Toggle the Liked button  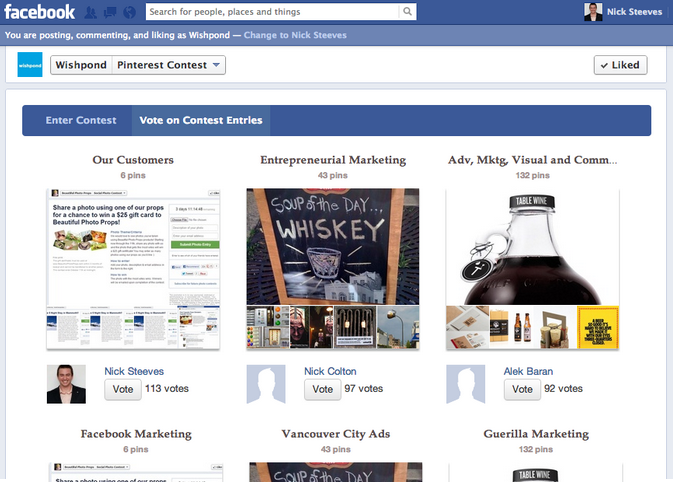click(620, 65)
